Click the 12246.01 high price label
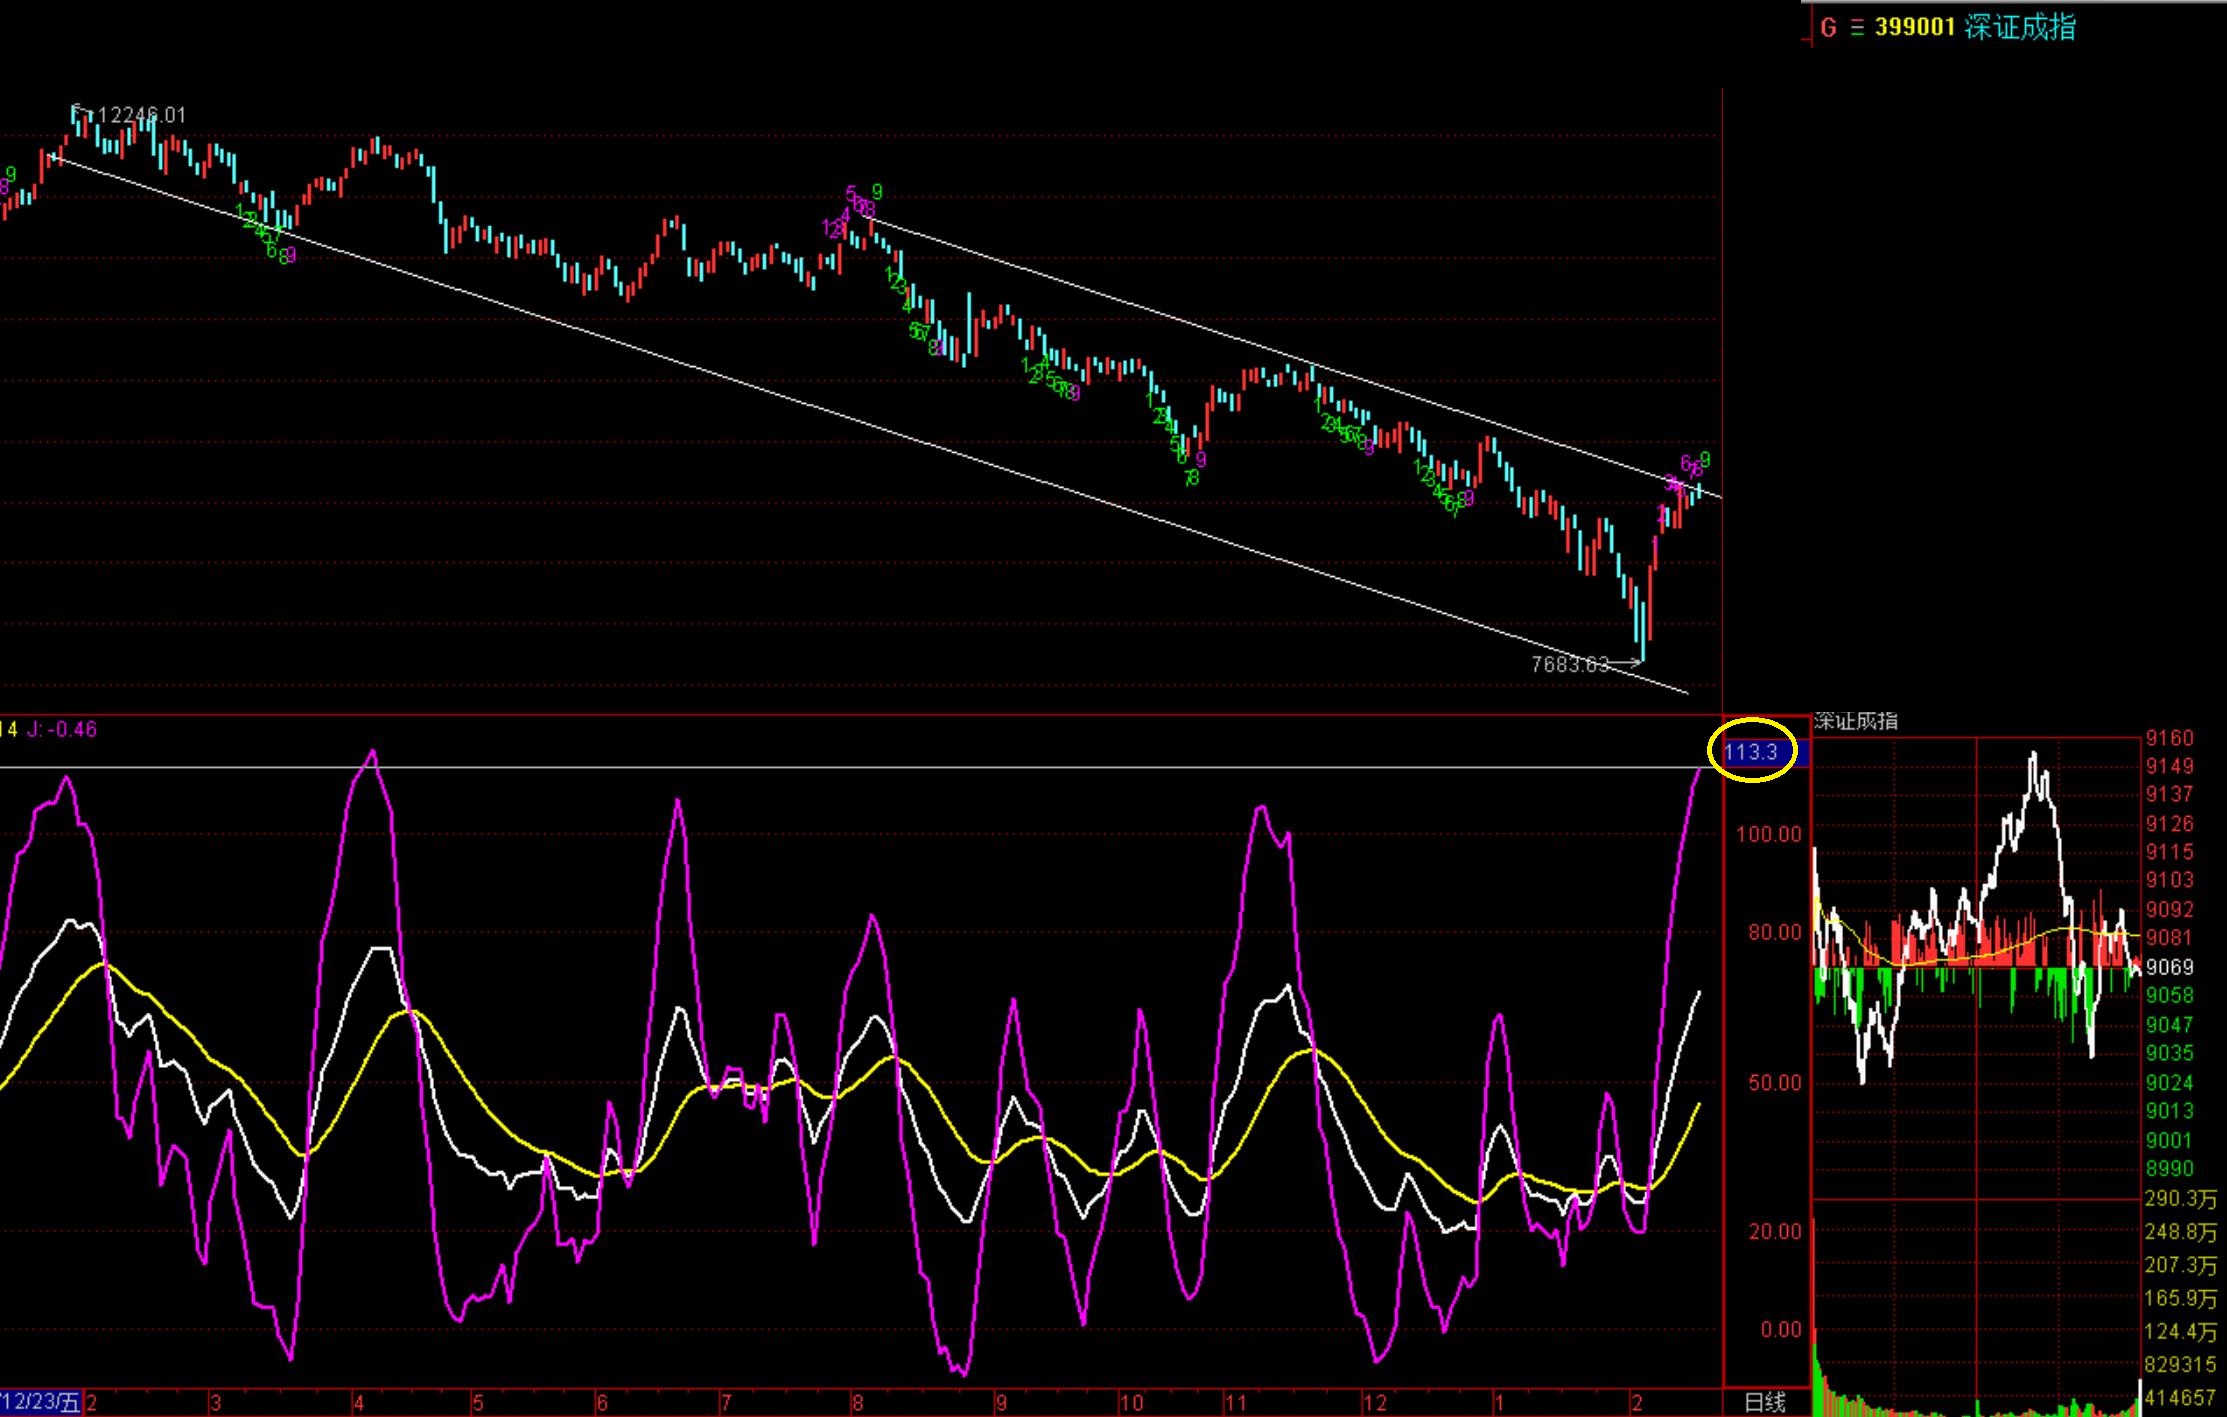2227x1417 pixels. pyautogui.click(x=142, y=115)
